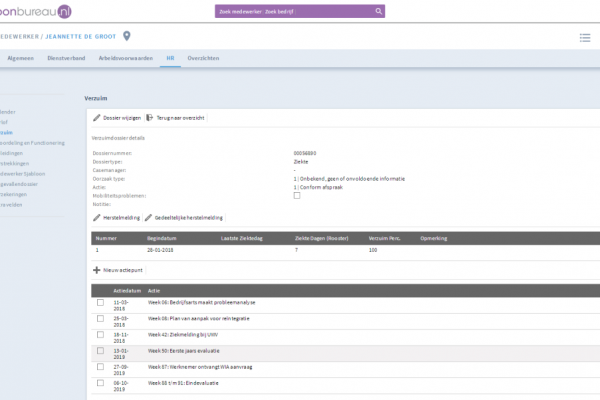
Task: Check the Week 06 Bedrijfsarts probleemanalyse row
Action: [100, 301]
